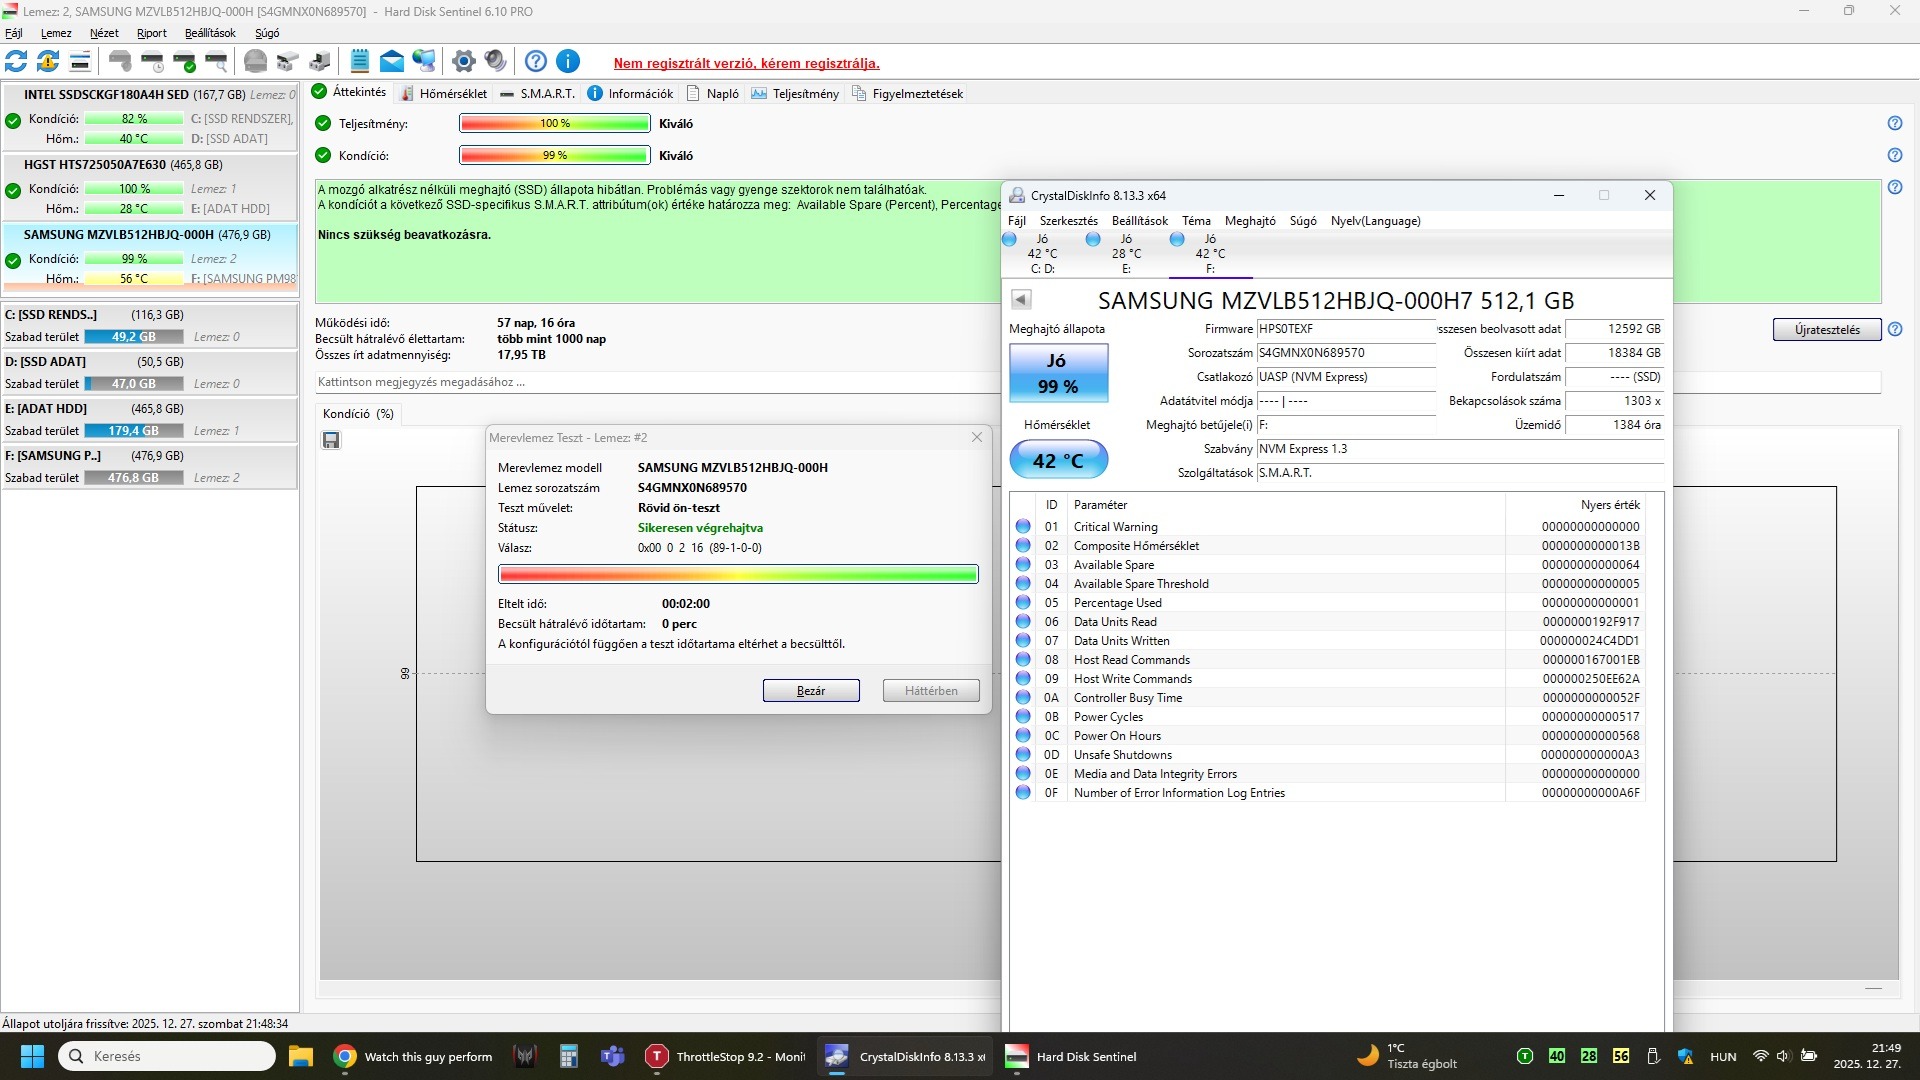Click the speaker sound toolbar icon
The height and width of the screenshot is (1080, 1920).
(x=495, y=62)
